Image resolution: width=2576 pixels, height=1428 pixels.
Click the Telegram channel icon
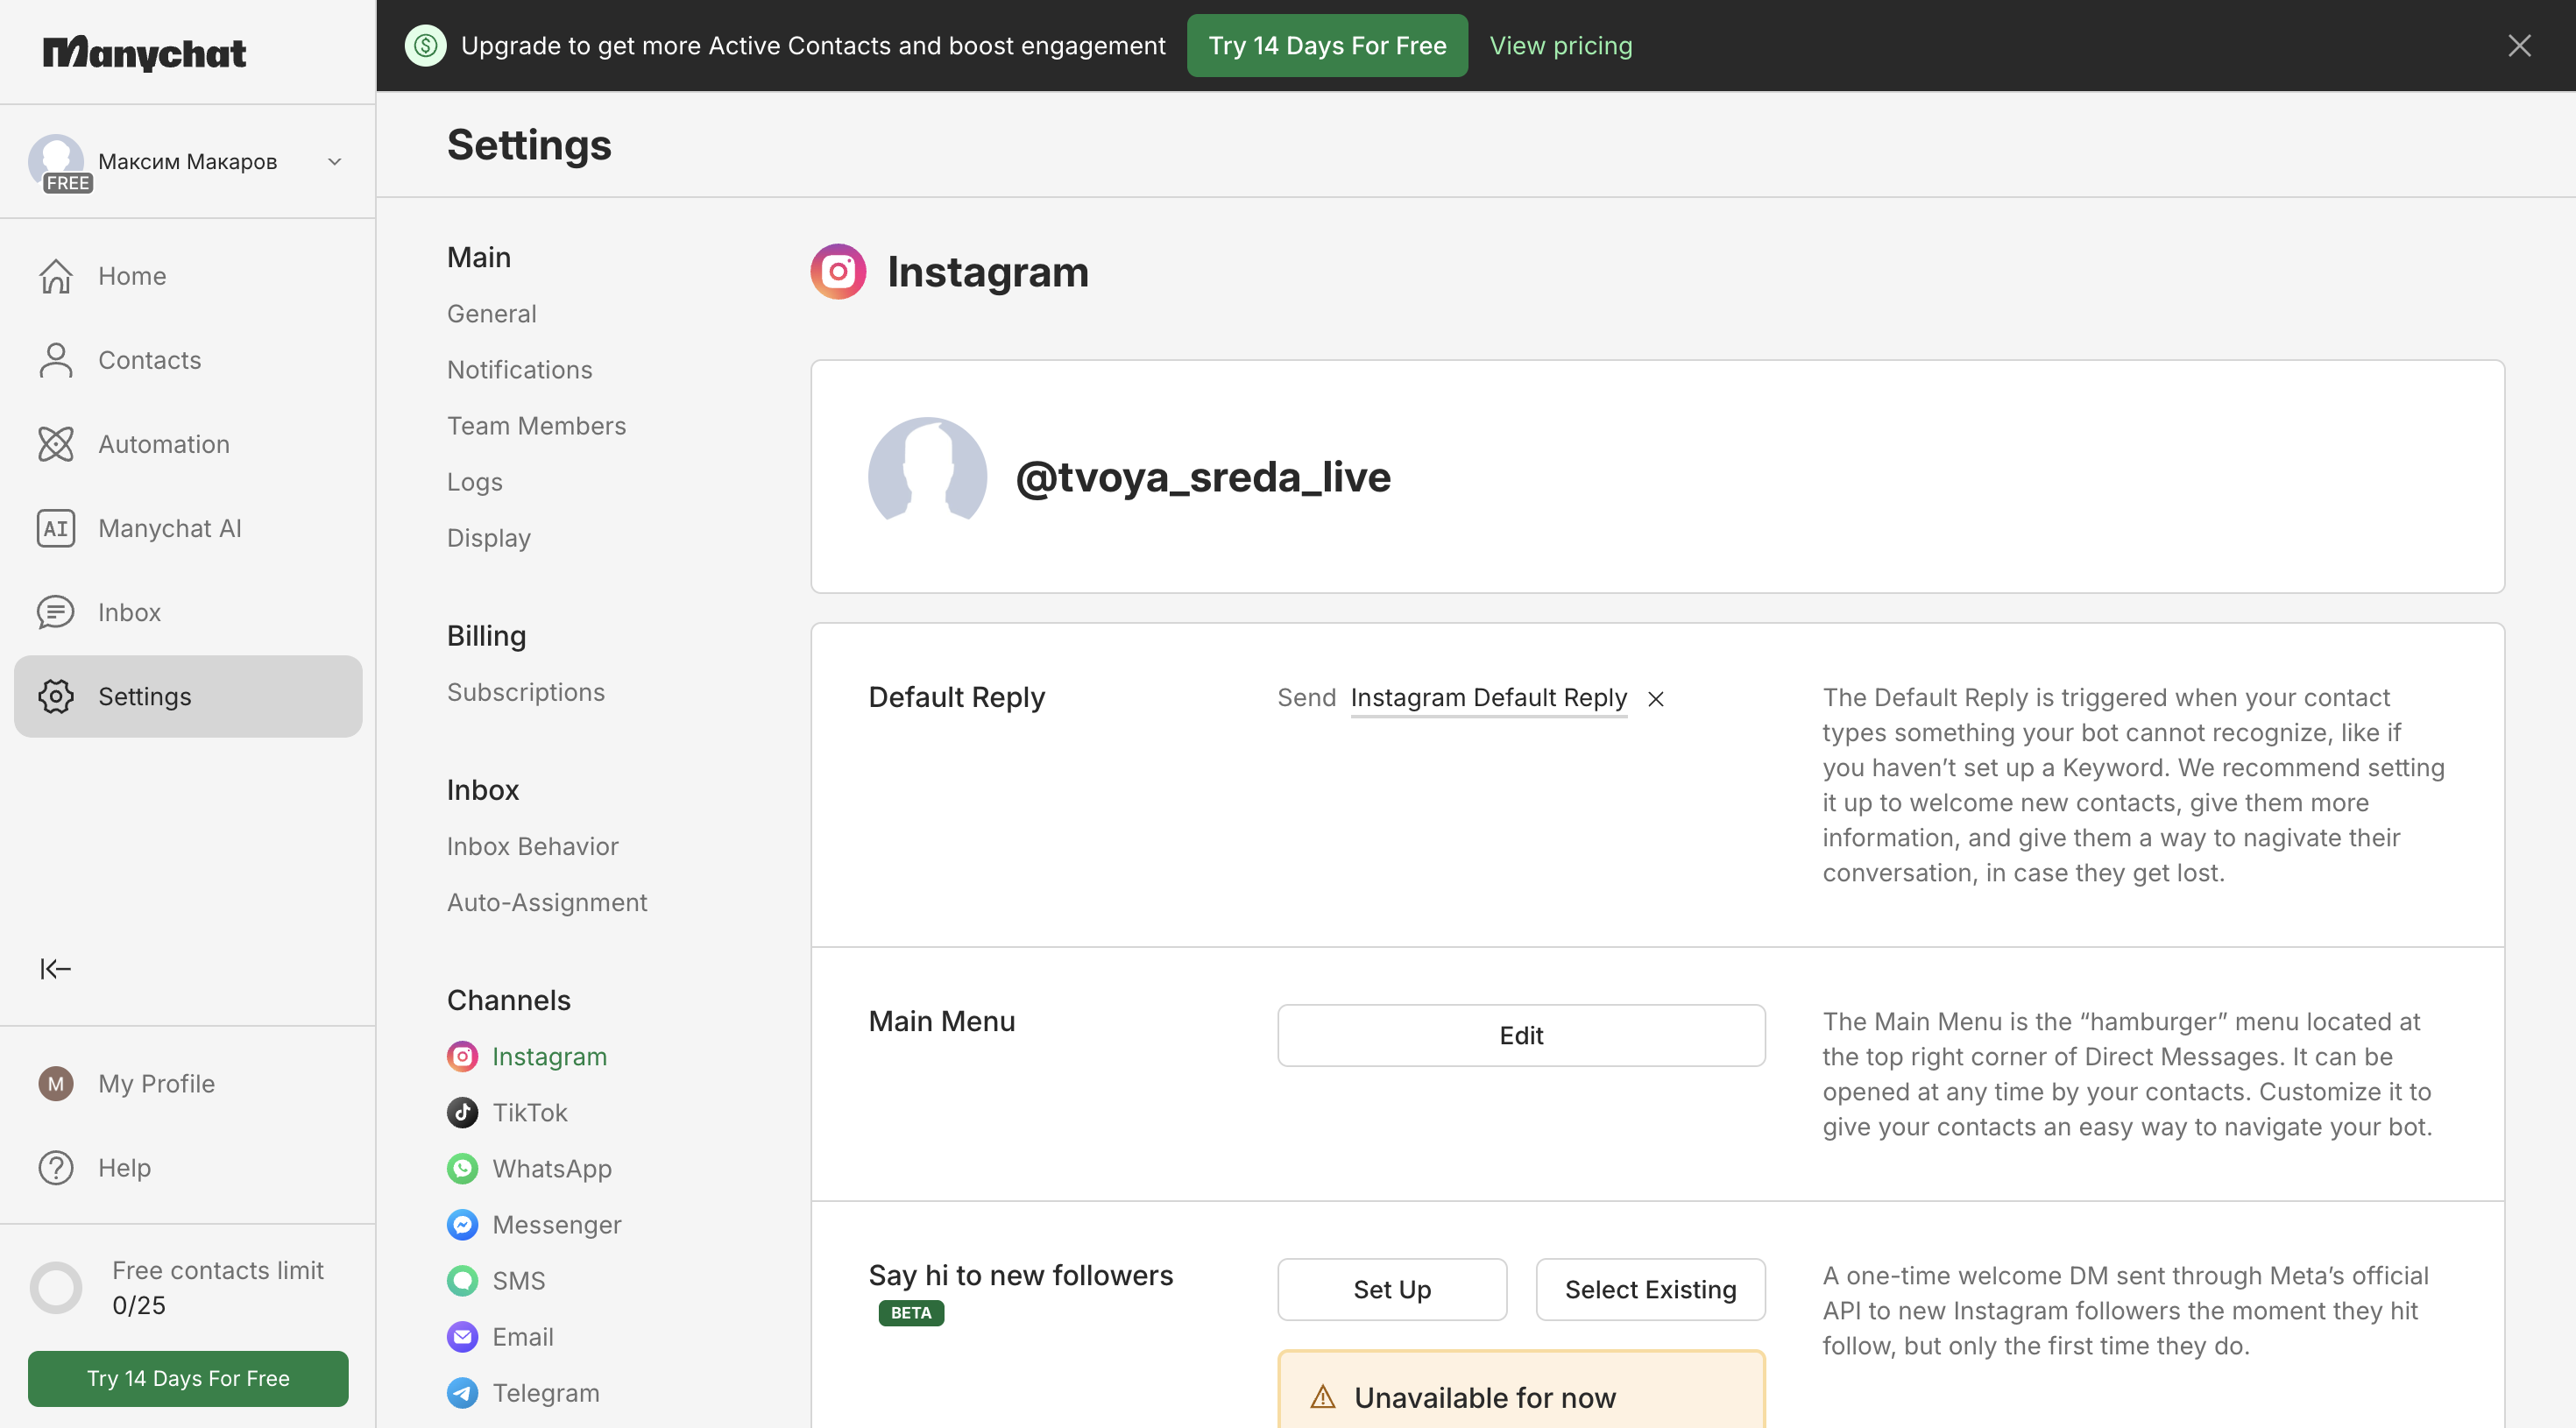[462, 1392]
